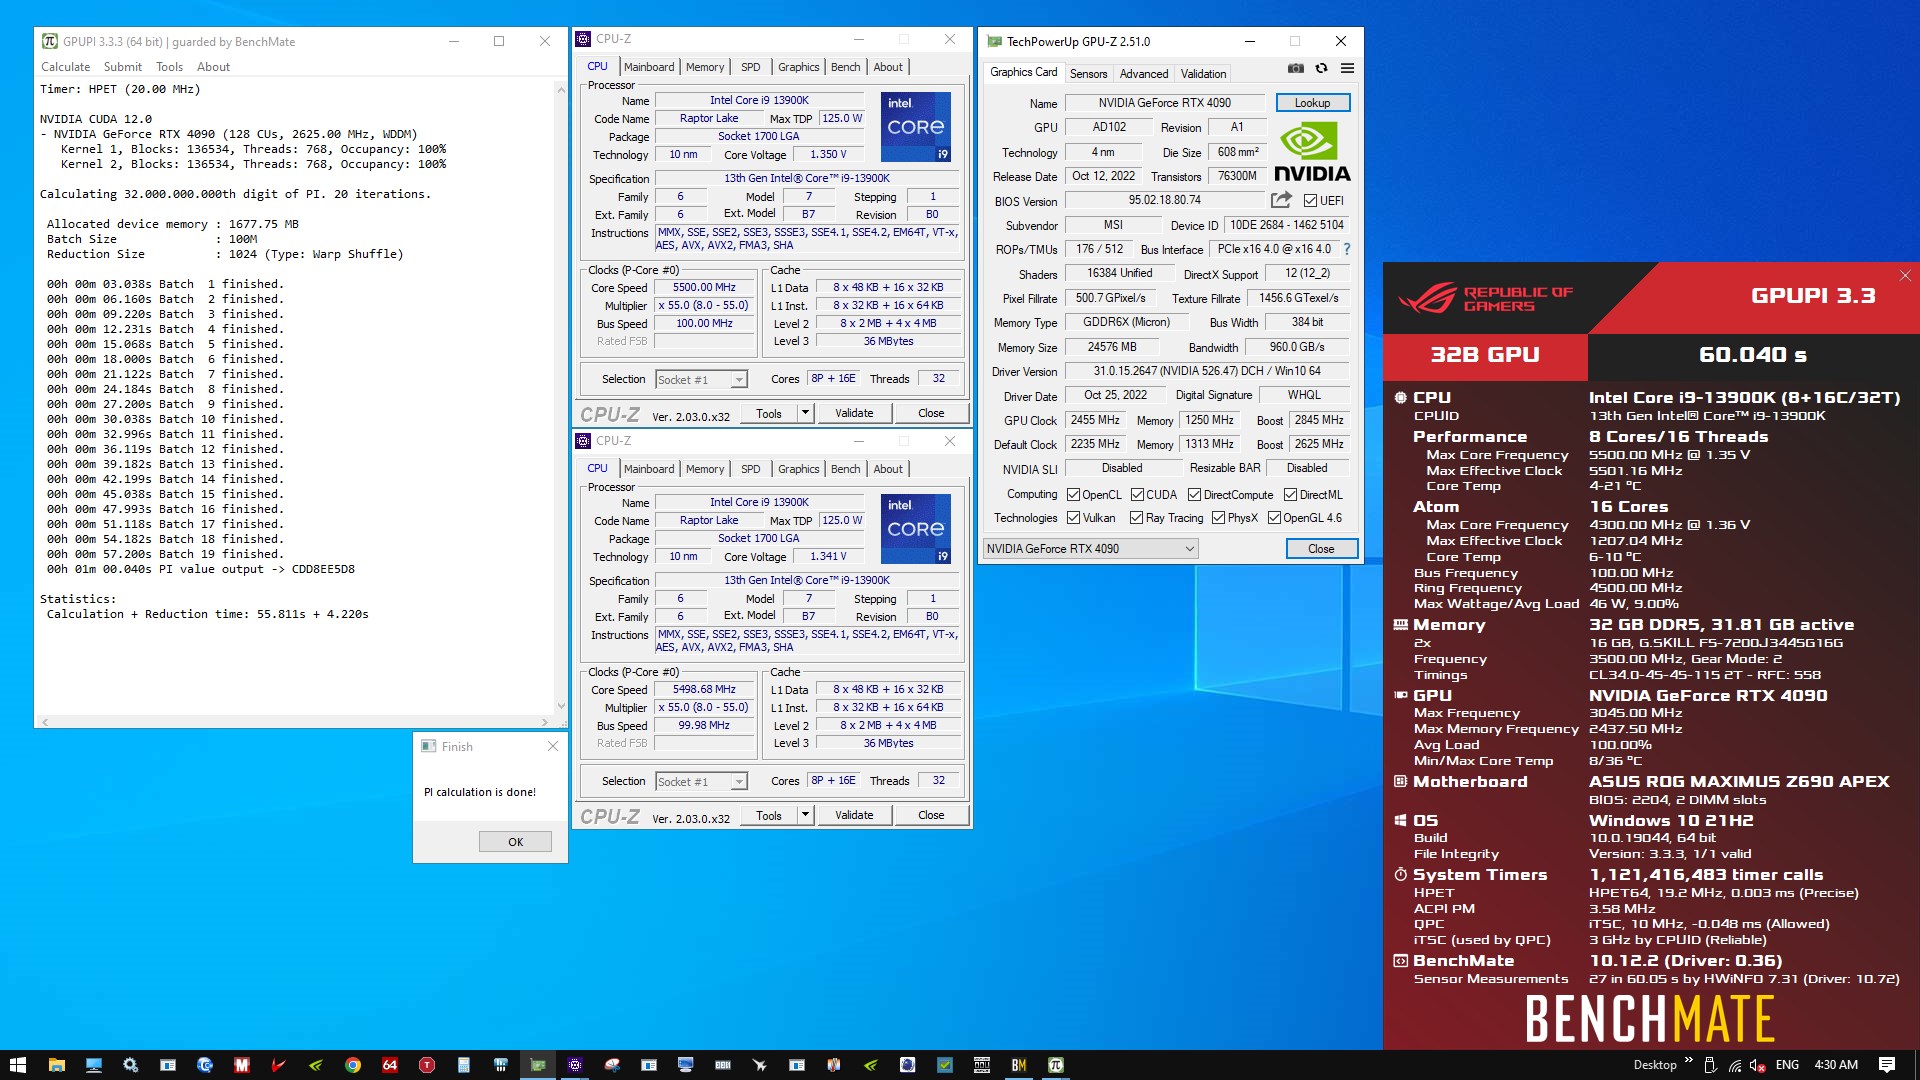Open the Bench tab in upper CPU-Z
The height and width of the screenshot is (1080, 1920).
pyautogui.click(x=845, y=67)
